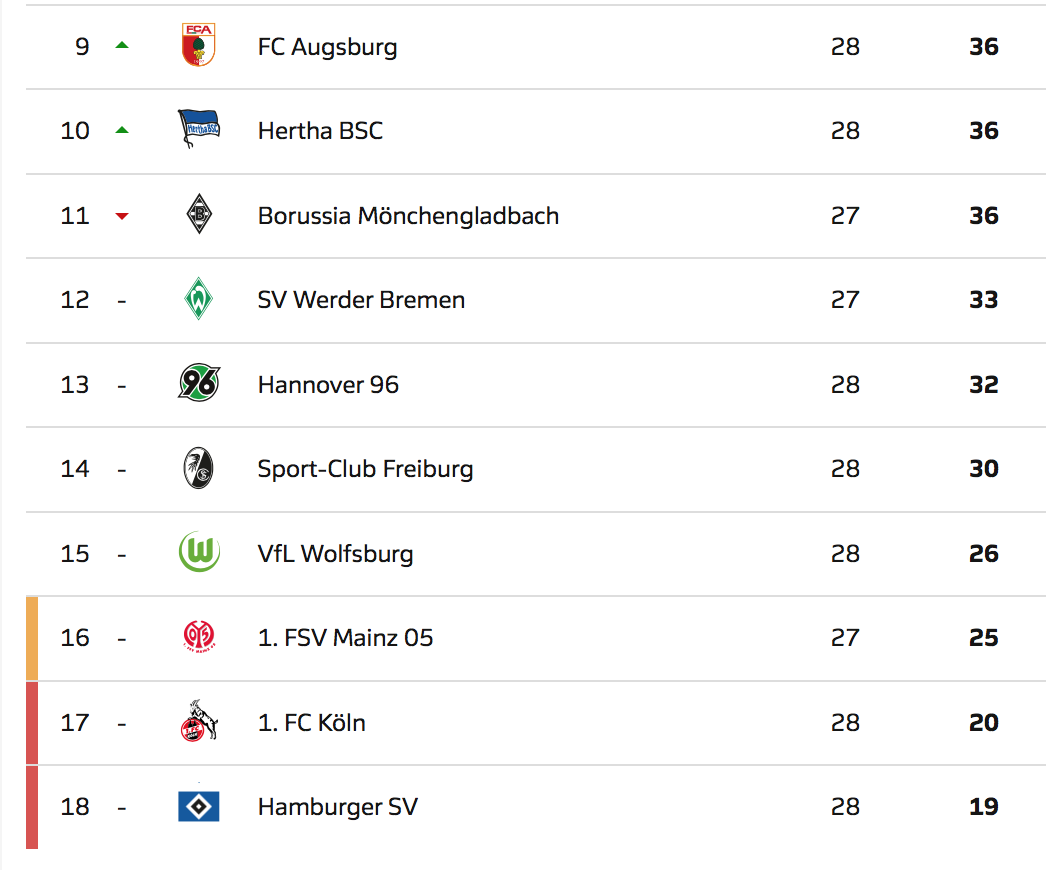Click the Hannover 96 logo

pos(198,384)
